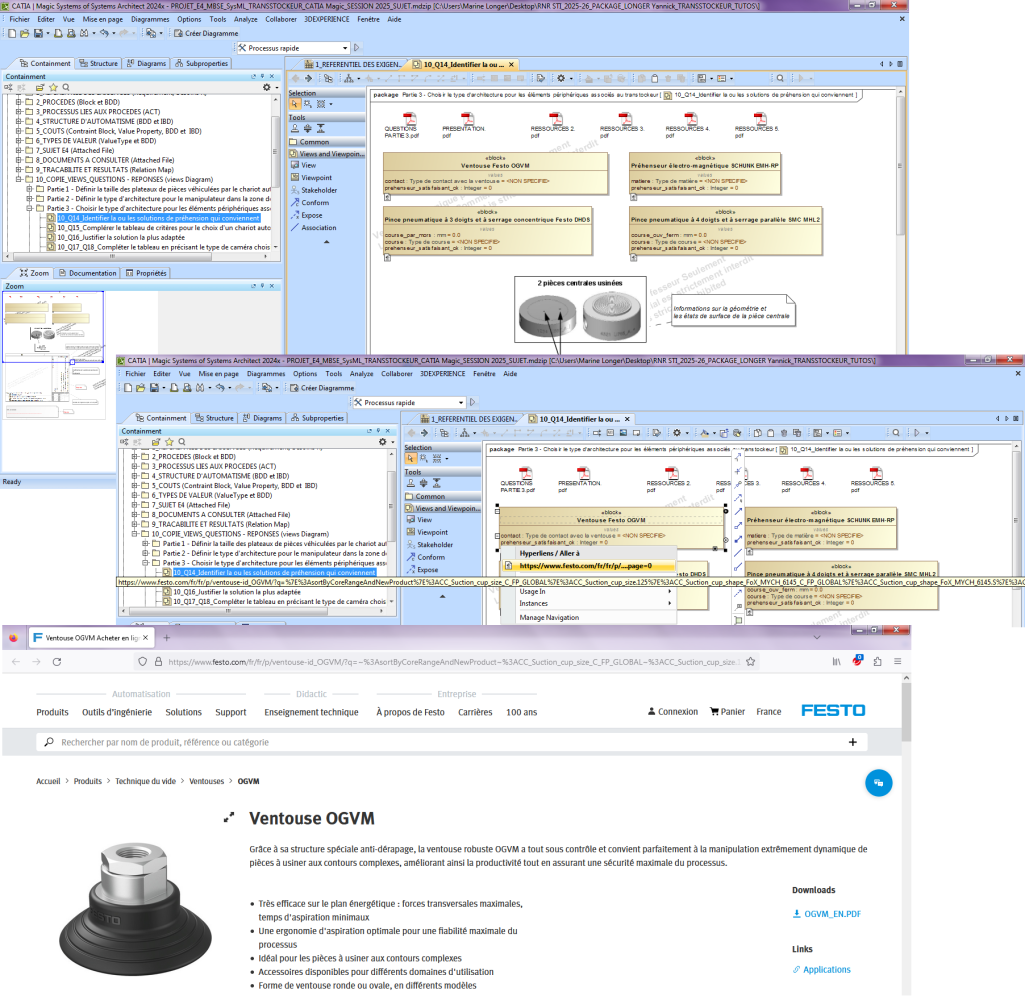Expand the Instances submenu in the context menu

click(594, 604)
